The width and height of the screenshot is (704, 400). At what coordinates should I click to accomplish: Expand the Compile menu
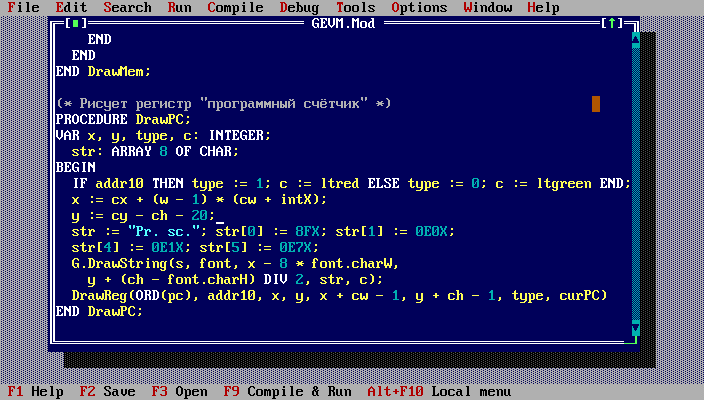(x=235, y=7)
